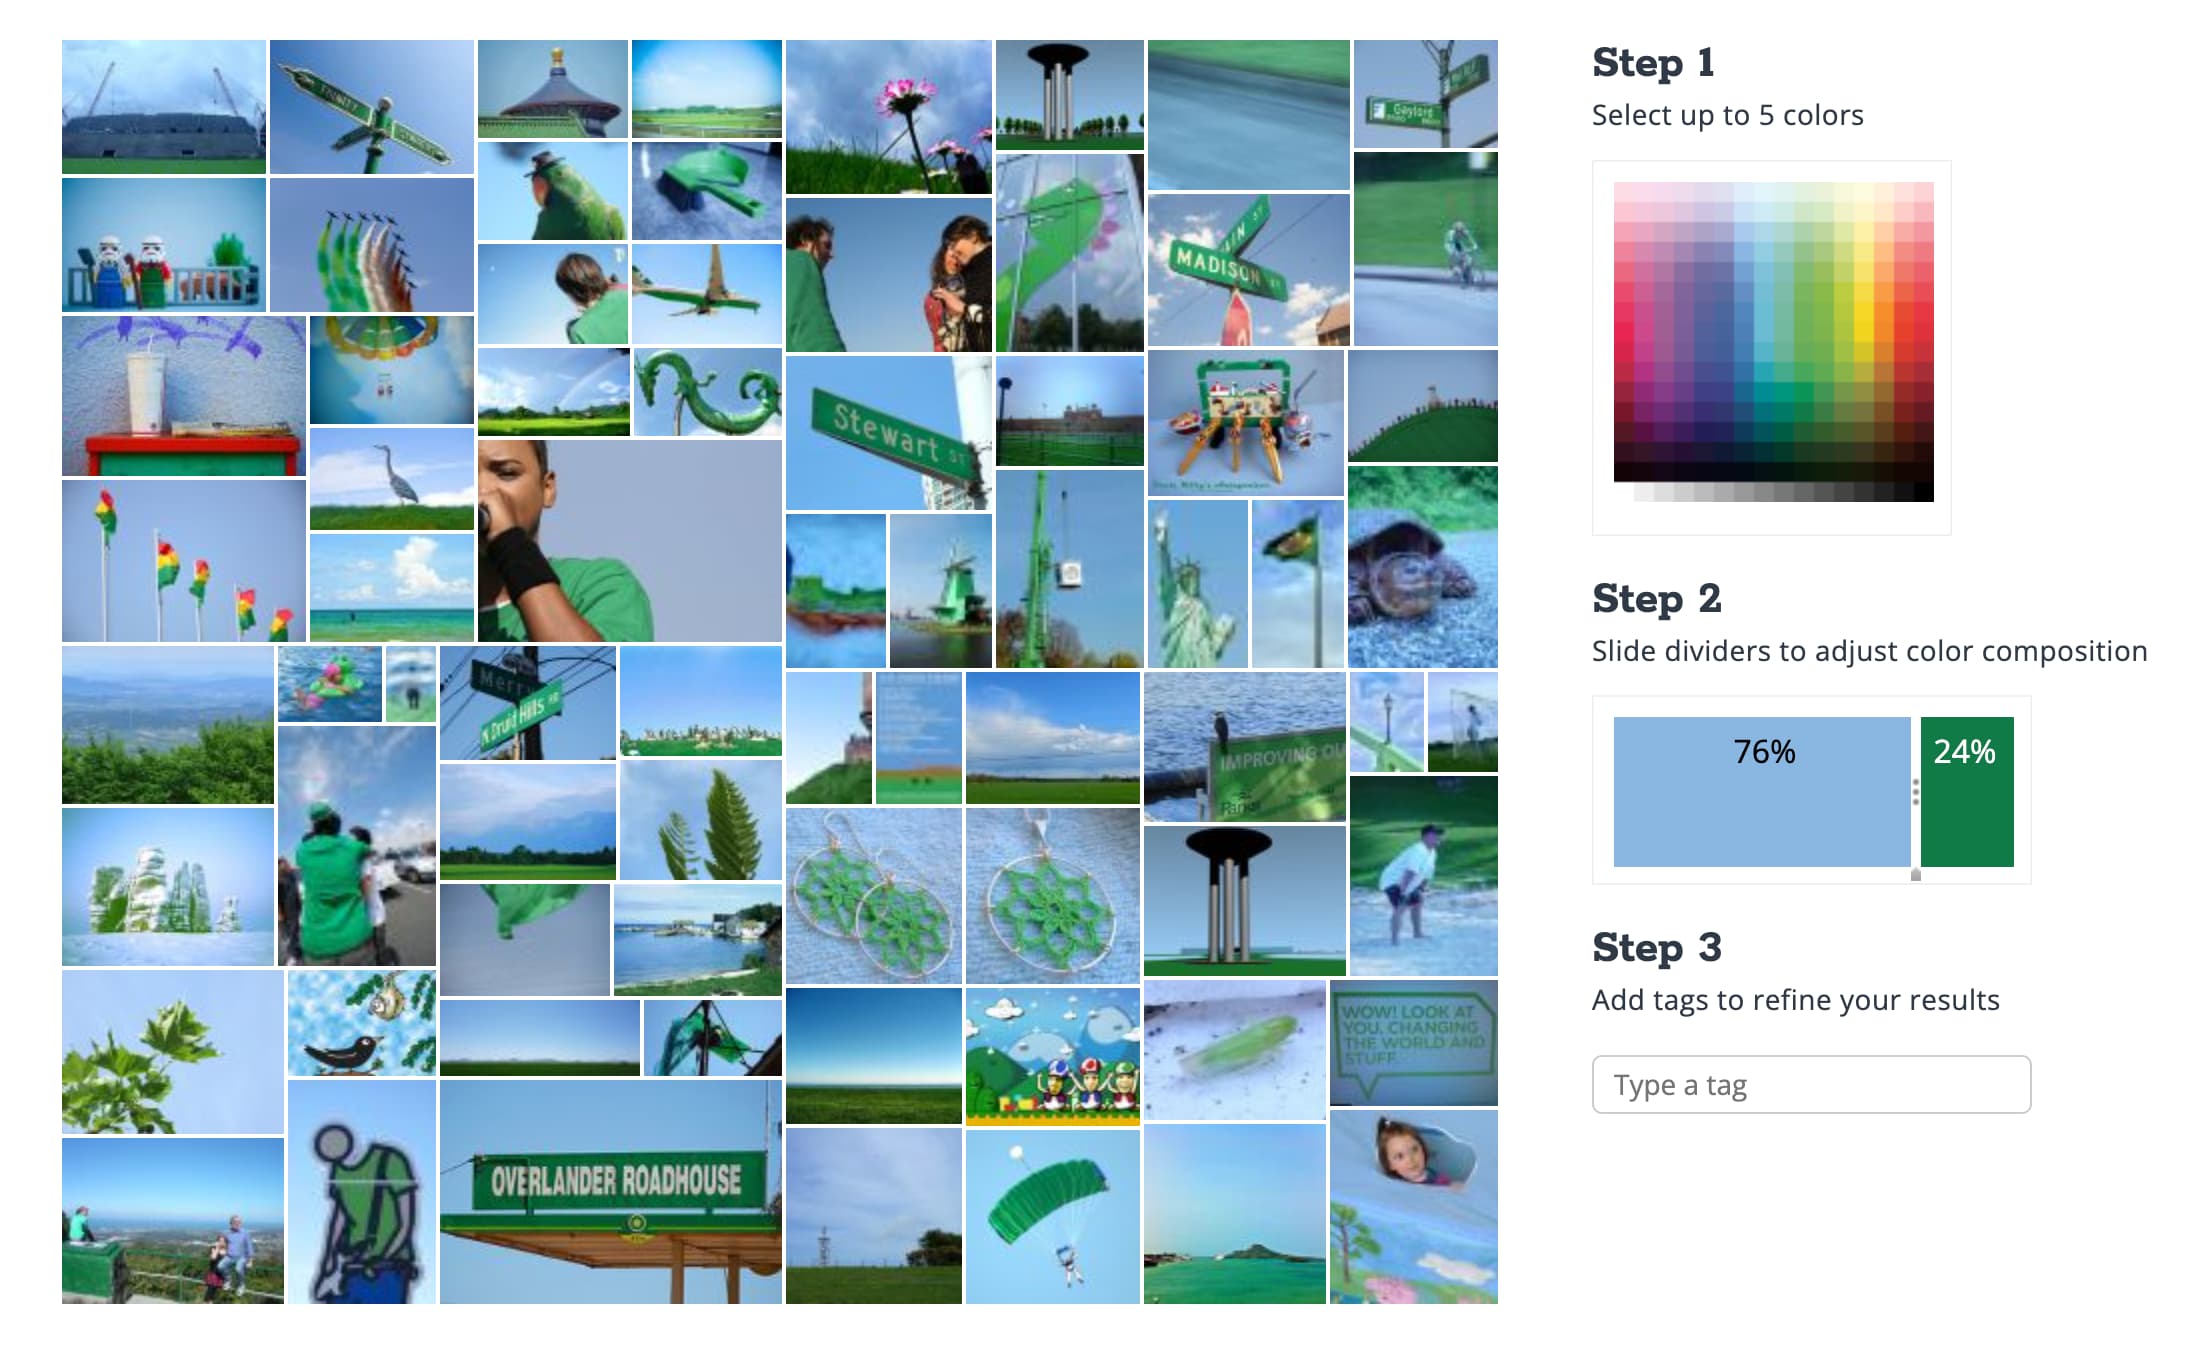Select the Madison street sign thumbnail
Screen dimensions: 2200x1348
tap(1248, 270)
